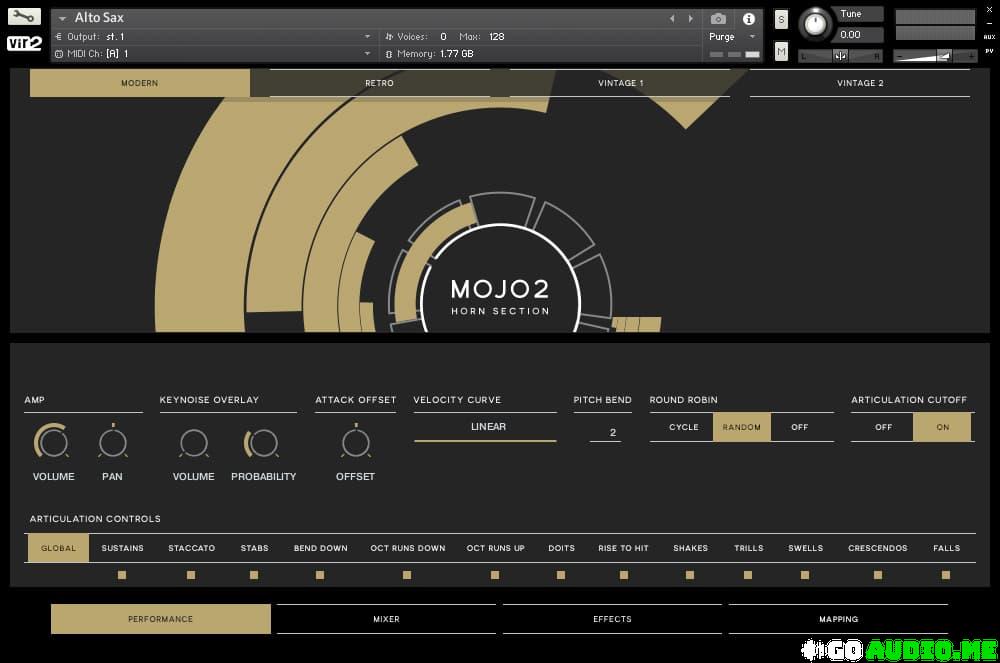Image resolution: width=1000 pixels, height=663 pixels.
Task: Open the Output st. 1 dropdown
Action: coord(213,36)
